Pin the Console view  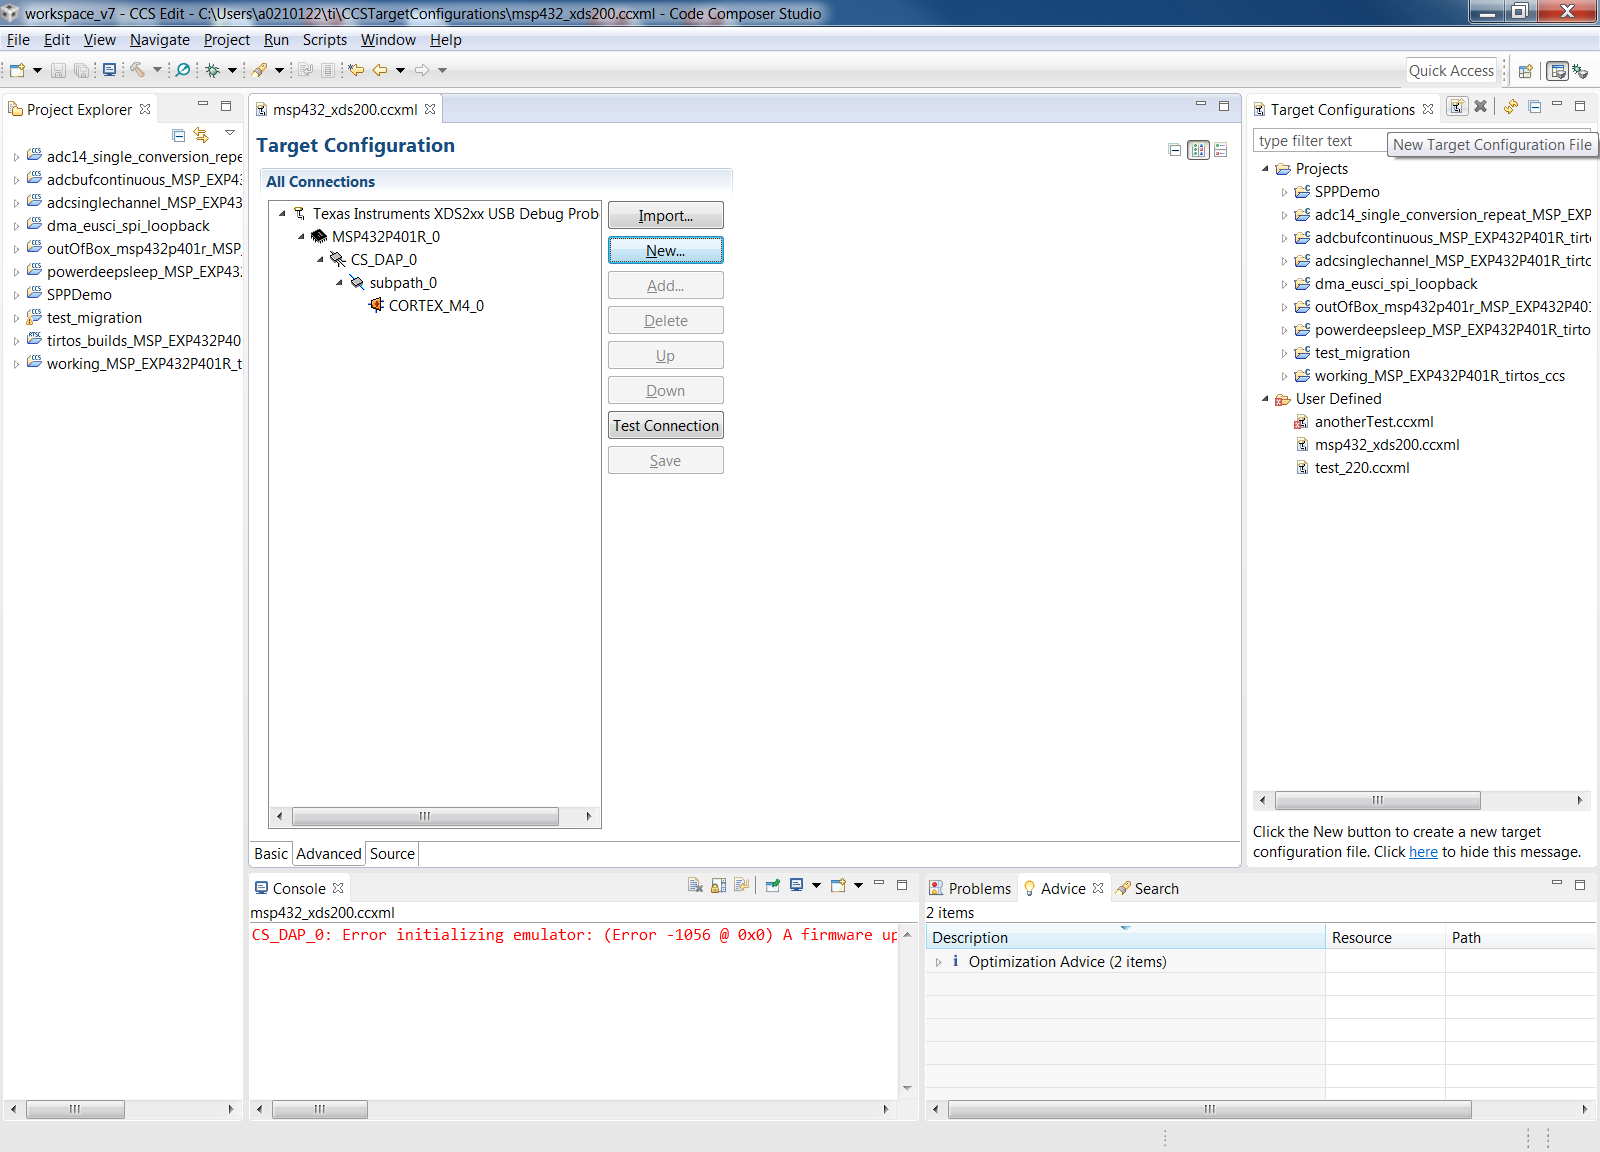[x=773, y=885]
